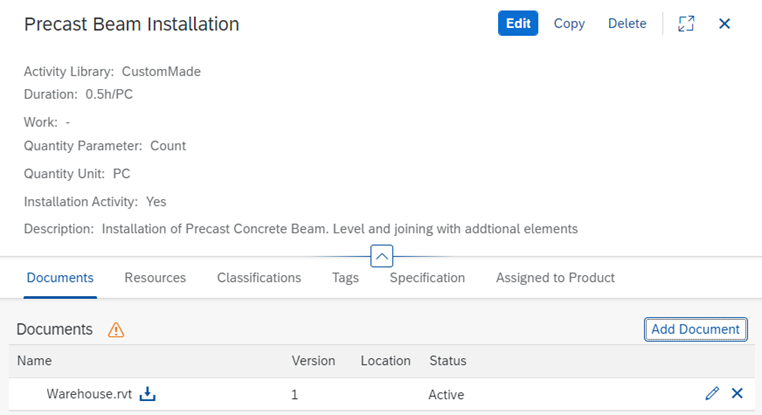Select the Documents tab
This screenshot has width=762, height=415.
click(60, 277)
